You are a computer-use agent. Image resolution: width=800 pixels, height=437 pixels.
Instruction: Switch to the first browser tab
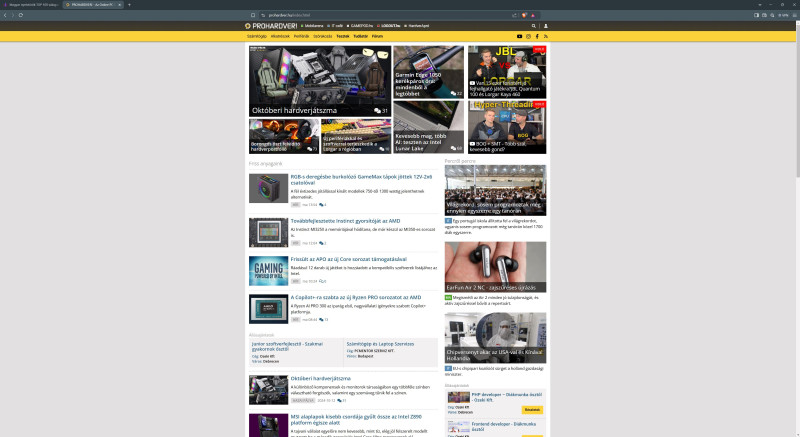tap(31, 5)
